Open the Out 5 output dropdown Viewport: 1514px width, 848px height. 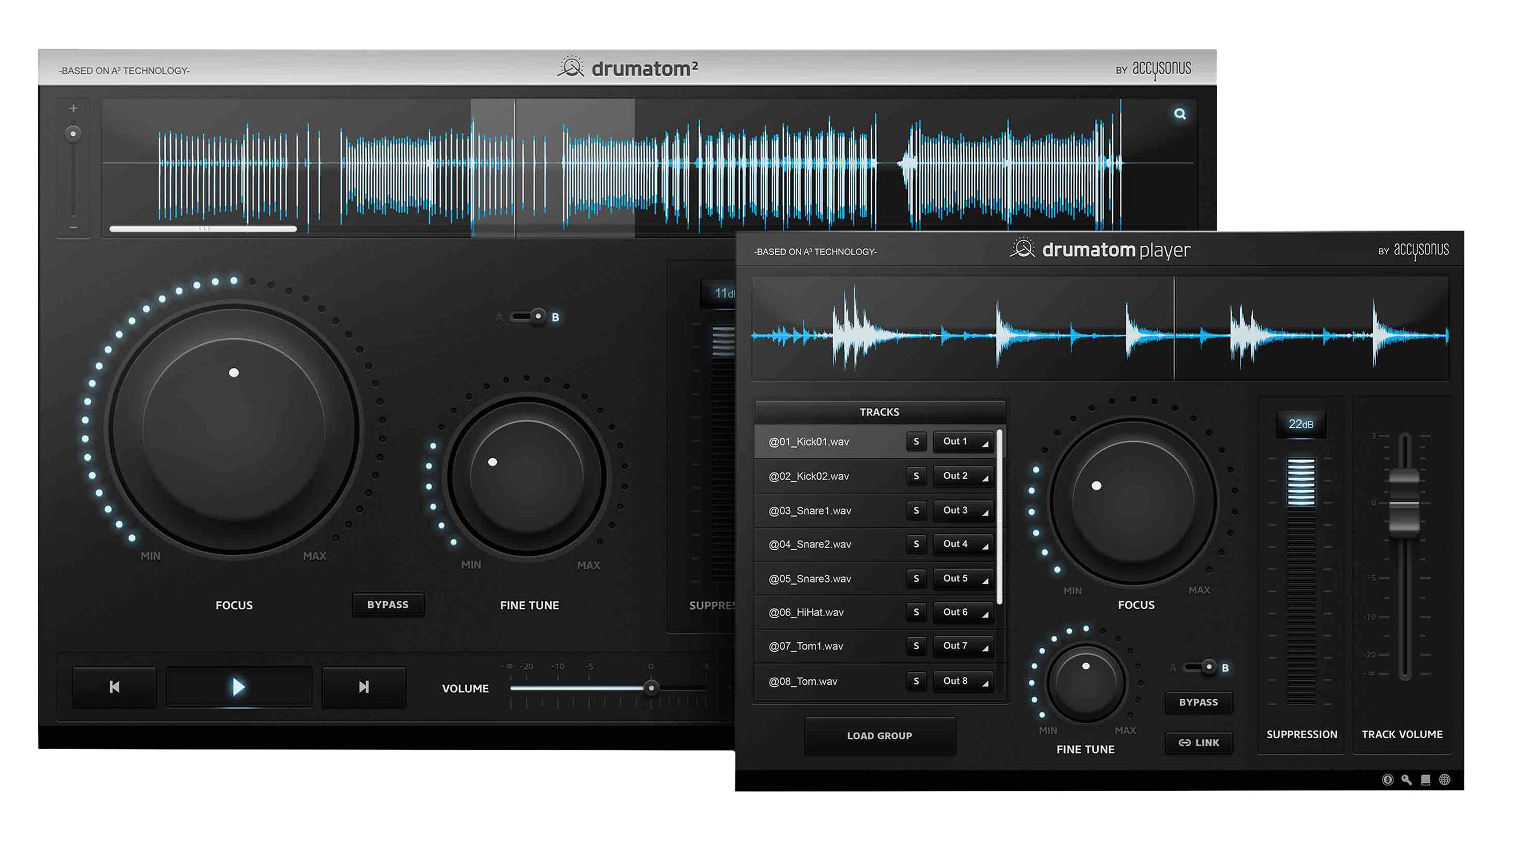pos(963,579)
